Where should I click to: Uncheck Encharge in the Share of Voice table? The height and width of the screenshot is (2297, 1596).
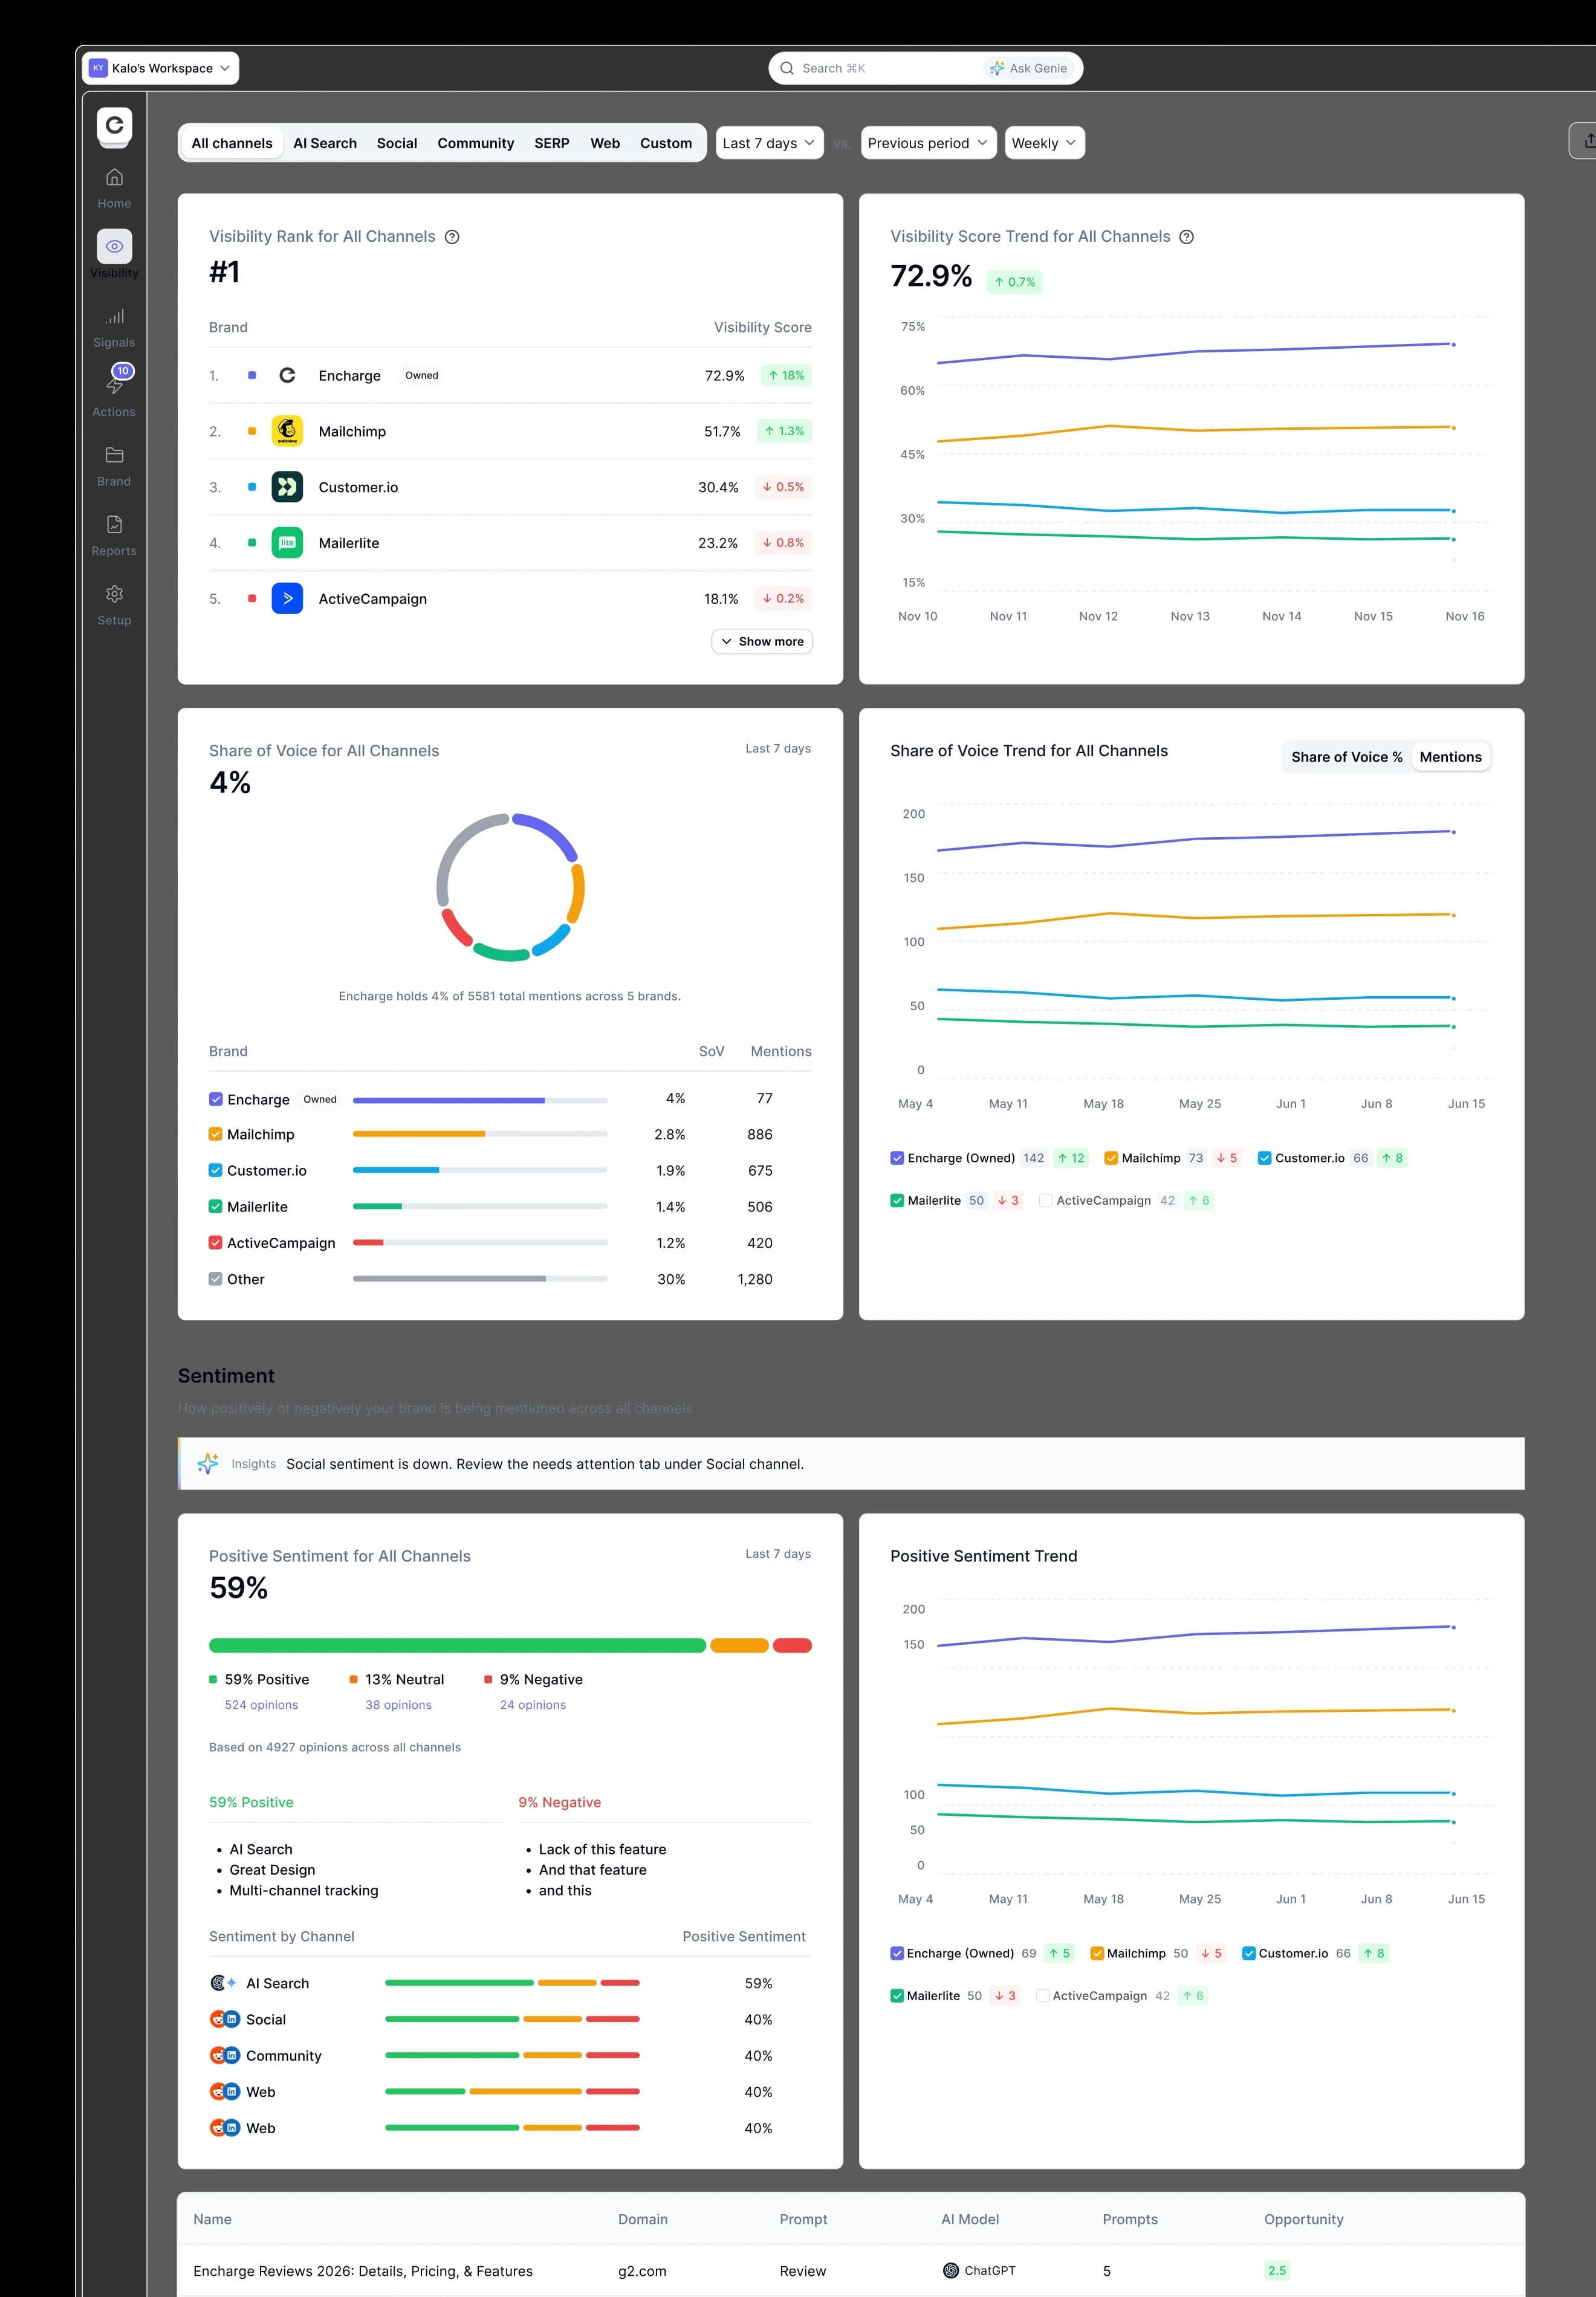pyautogui.click(x=215, y=1099)
